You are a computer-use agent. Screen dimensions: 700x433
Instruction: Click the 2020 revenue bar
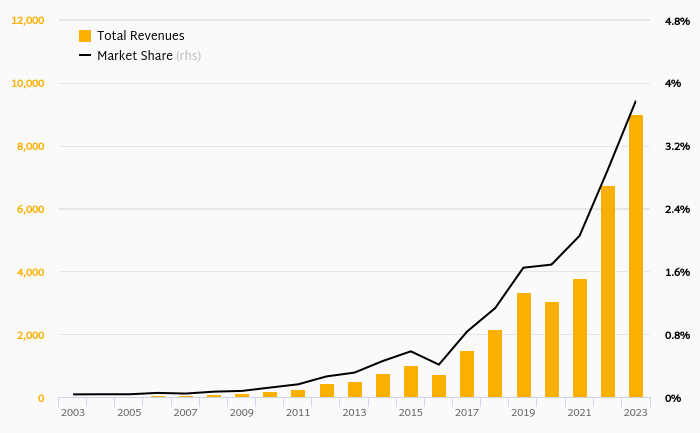552,350
